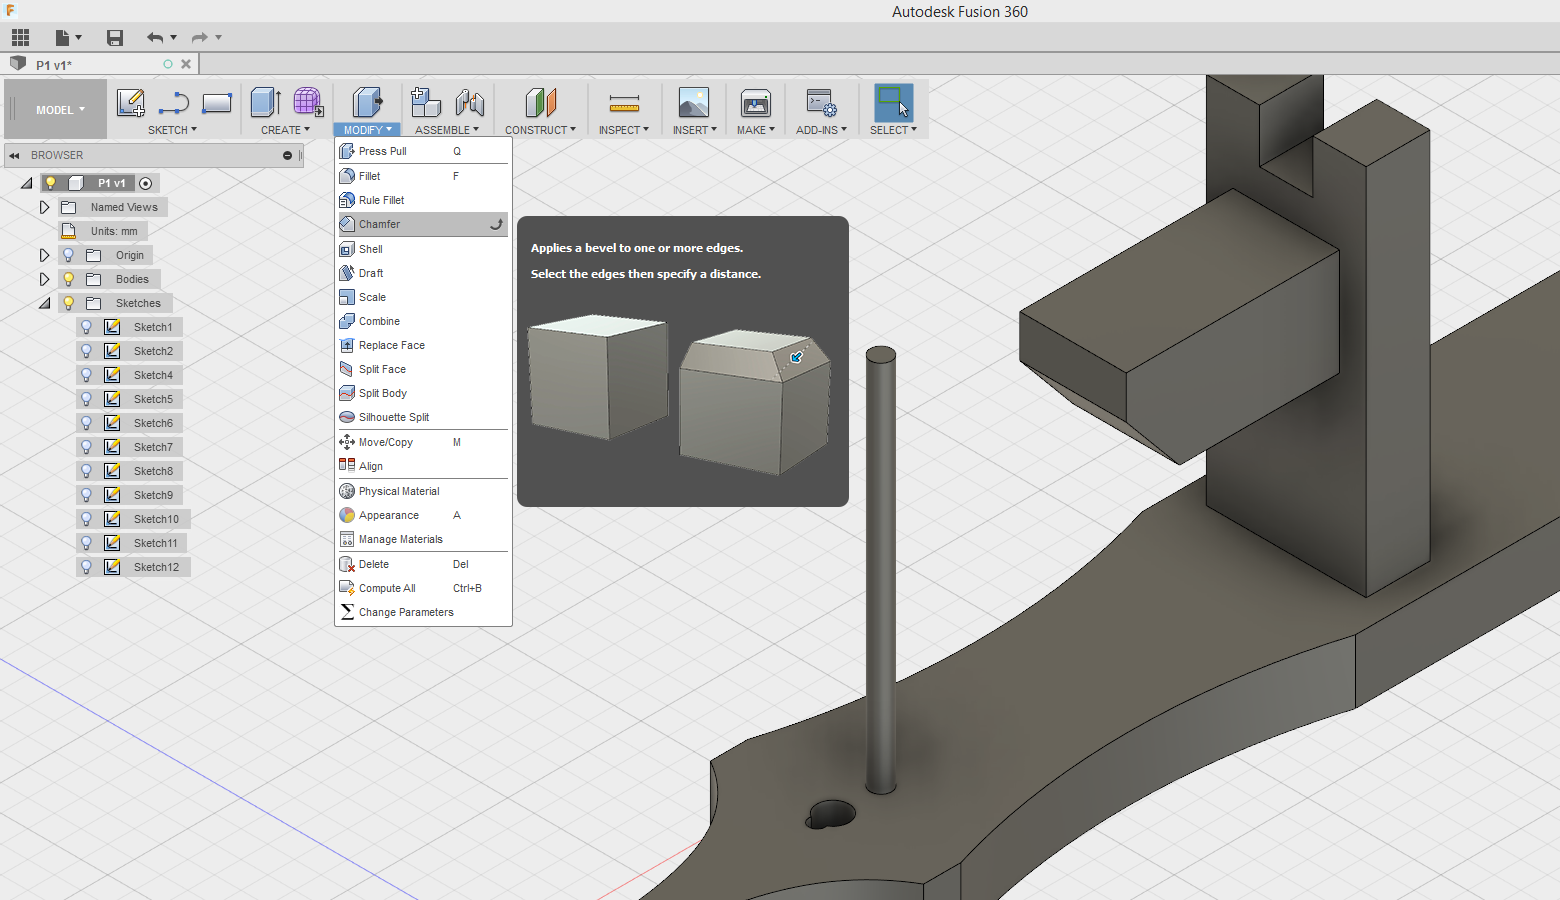Collapse browser panel with double-arrow icon

click(x=14, y=156)
